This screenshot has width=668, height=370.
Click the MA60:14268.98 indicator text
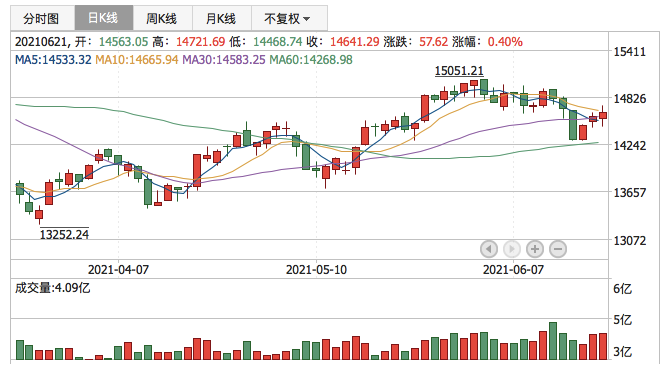point(311,59)
